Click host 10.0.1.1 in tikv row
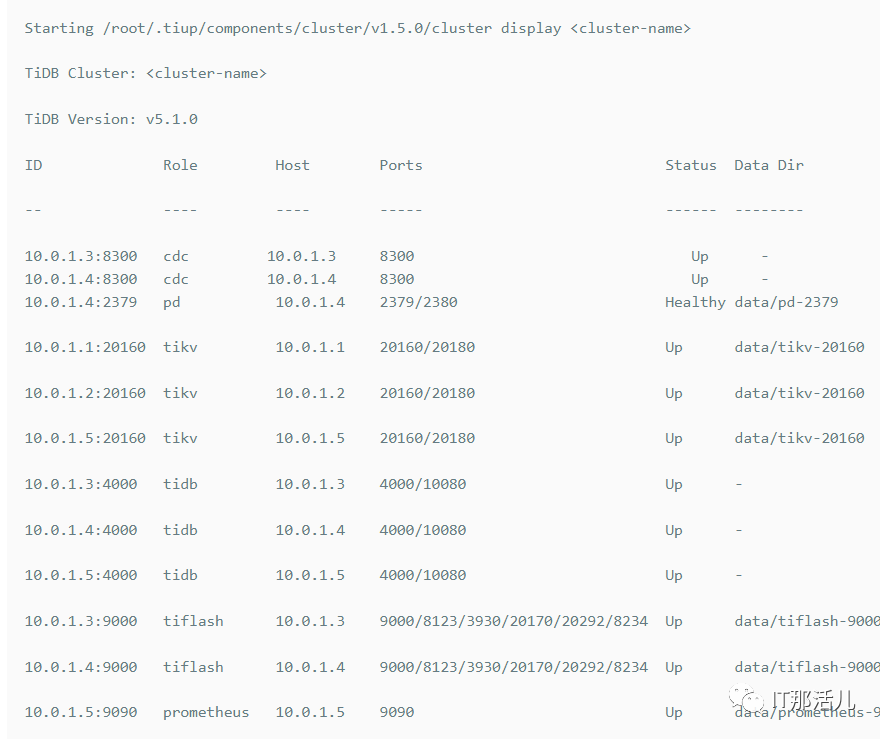Screen dimensions: 884x739 tap(310, 347)
